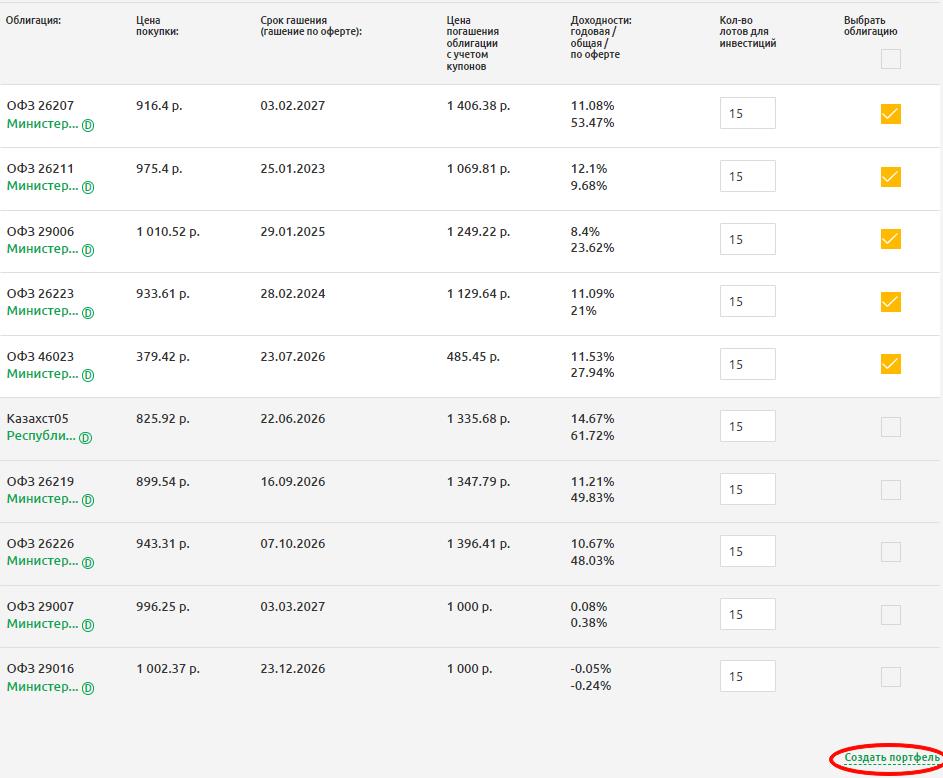Click the info icon under ОФЗ 26211

88,187
